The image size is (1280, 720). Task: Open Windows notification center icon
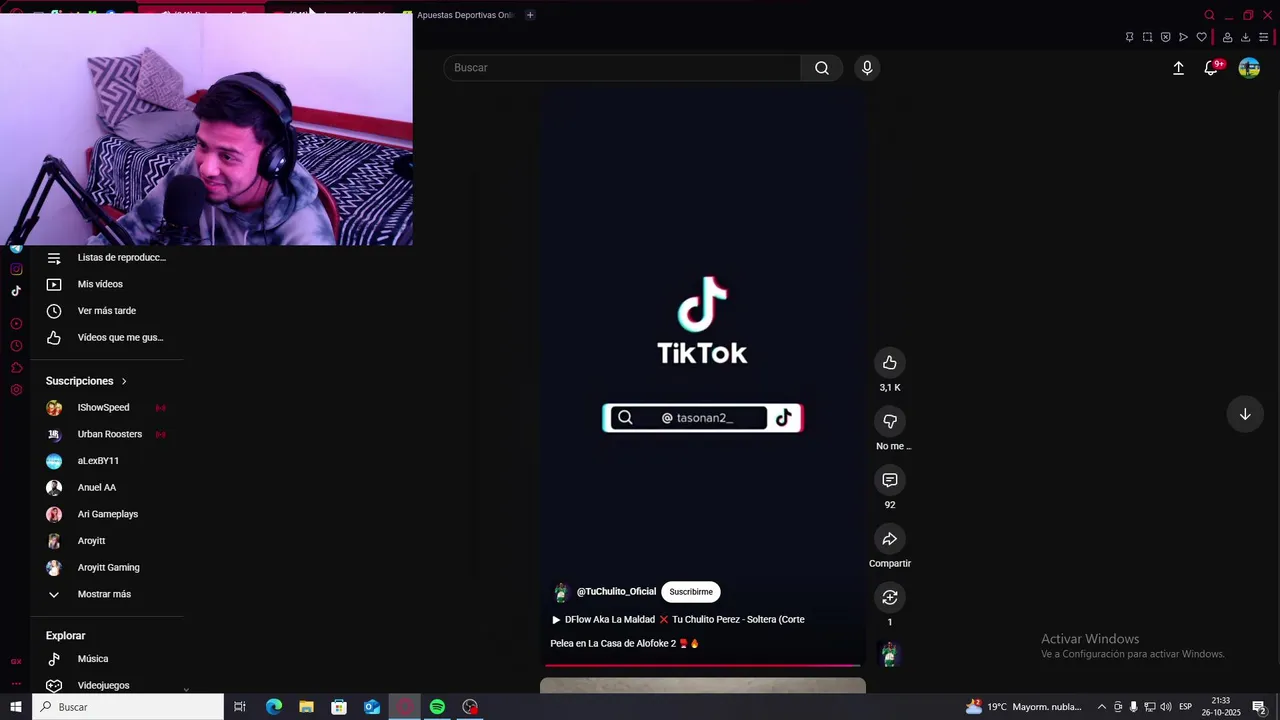coord(1259,707)
